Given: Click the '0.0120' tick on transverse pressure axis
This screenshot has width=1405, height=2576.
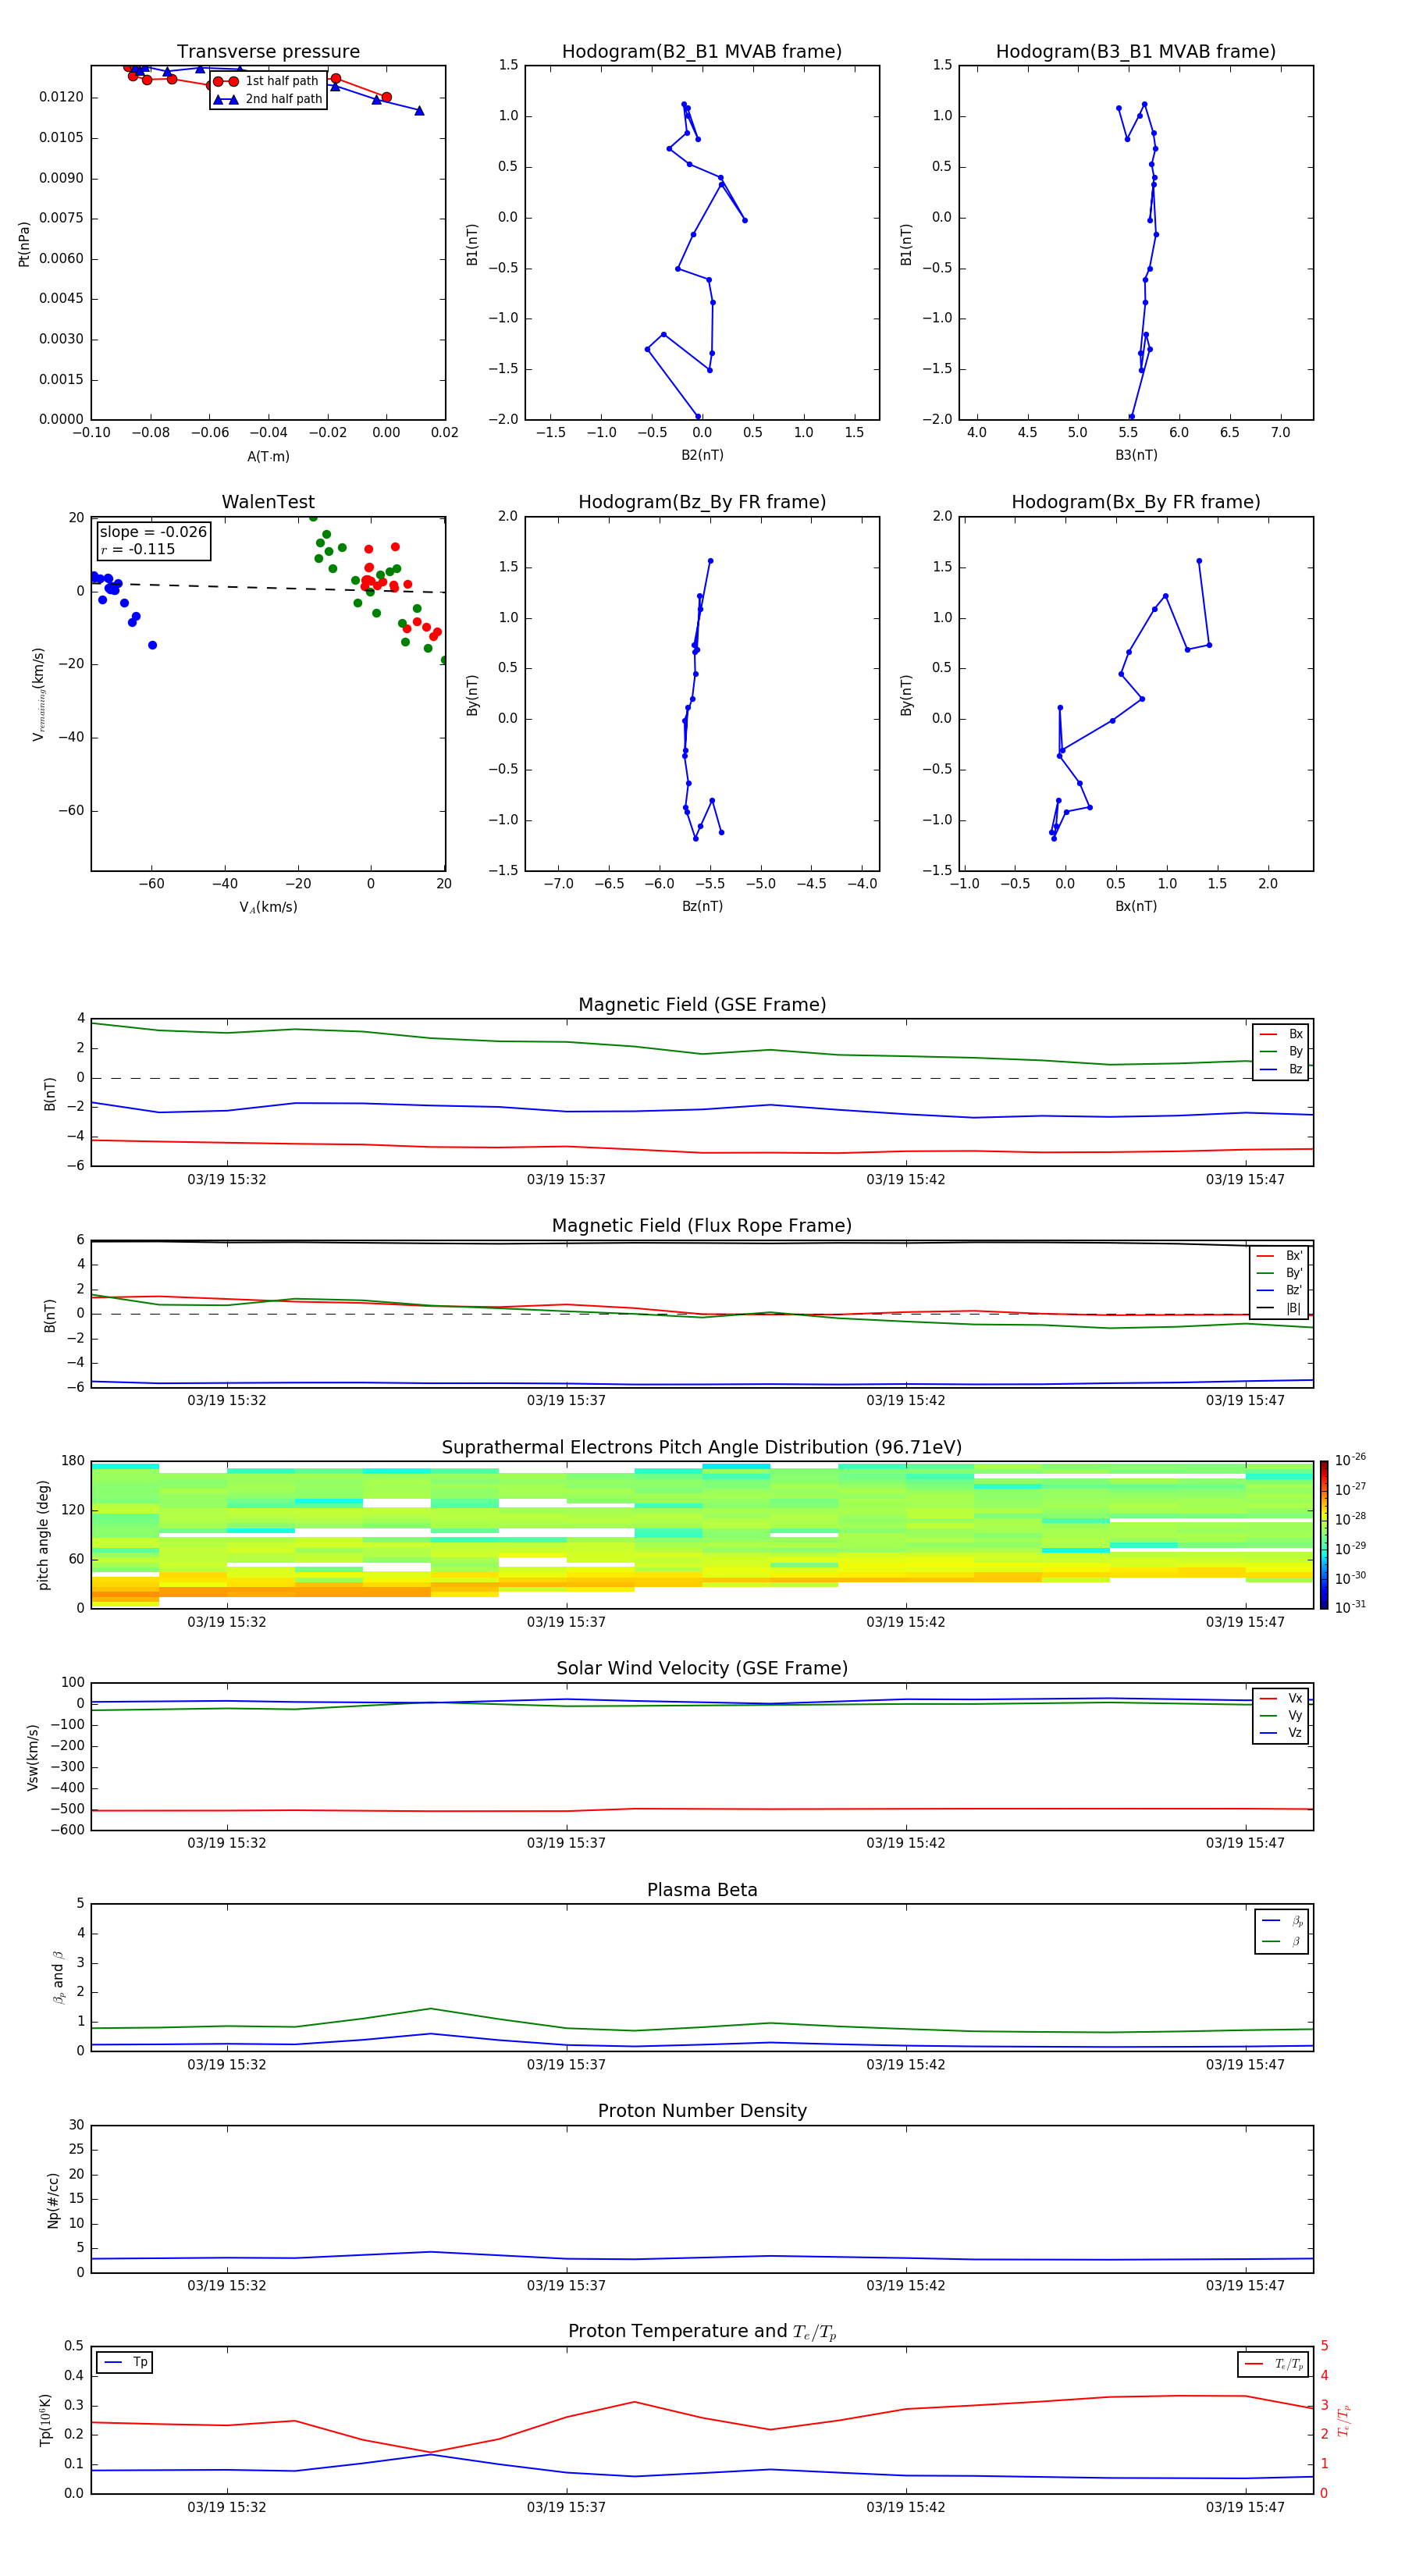Looking at the screenshot, I should (x=61, y=97).
